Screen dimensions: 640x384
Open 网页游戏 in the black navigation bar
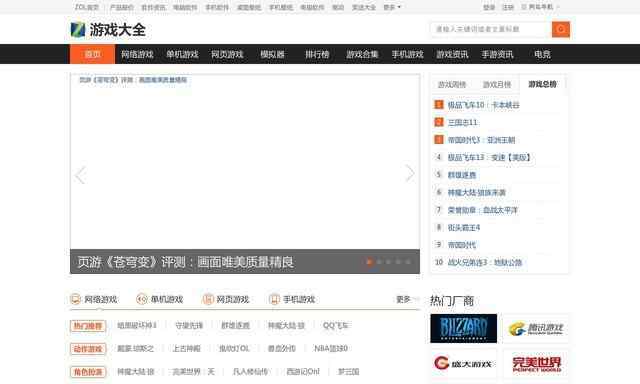click(x=227, y=54)
